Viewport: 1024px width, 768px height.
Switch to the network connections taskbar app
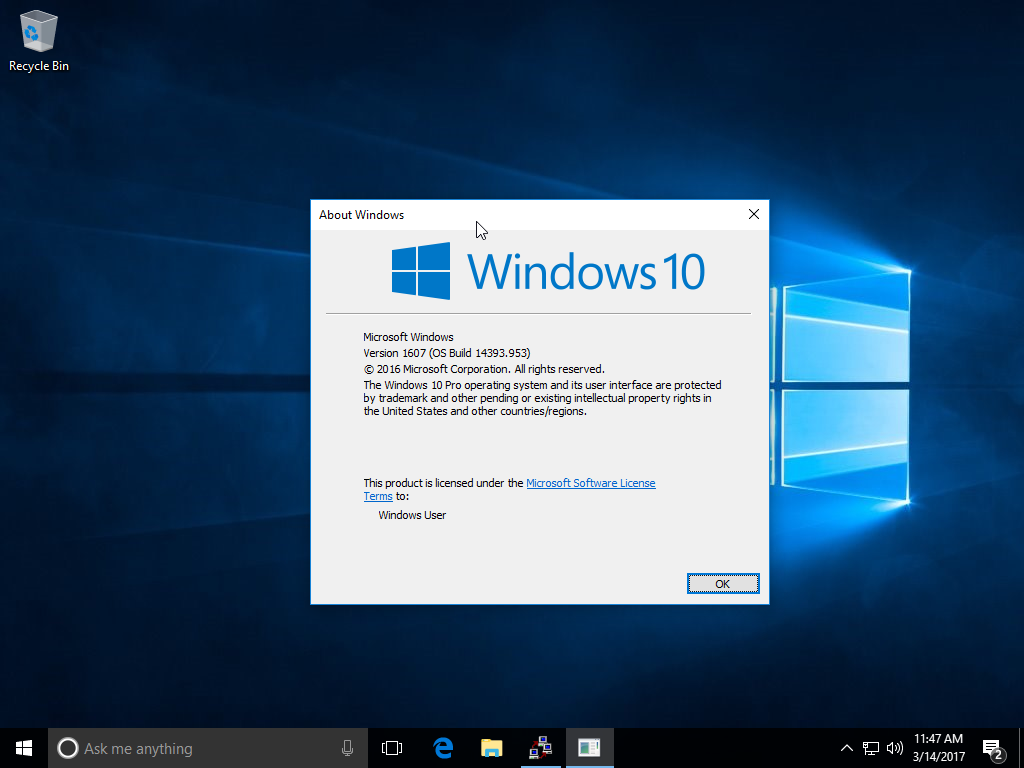click(540, 748)
